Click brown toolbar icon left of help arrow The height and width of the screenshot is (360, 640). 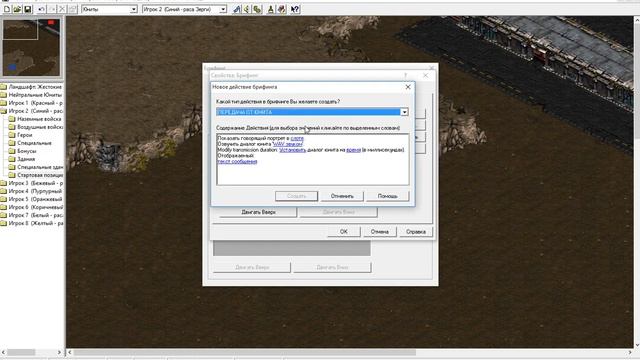tap(282, 9)
